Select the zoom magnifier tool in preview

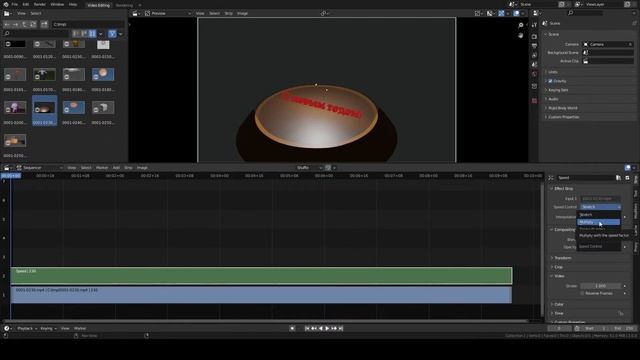pos(520,25)
